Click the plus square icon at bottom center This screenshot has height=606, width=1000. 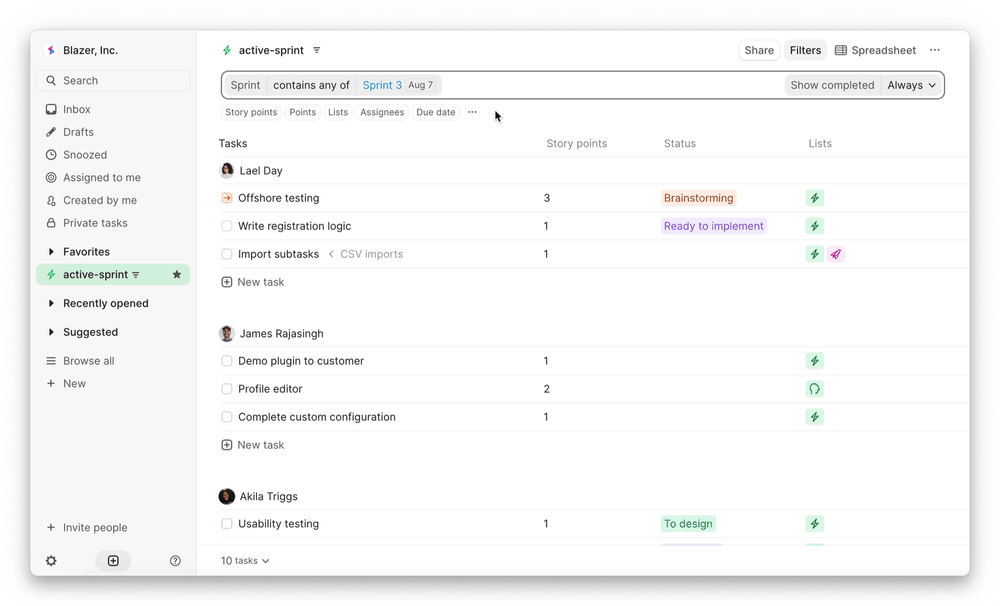[113, 560]
